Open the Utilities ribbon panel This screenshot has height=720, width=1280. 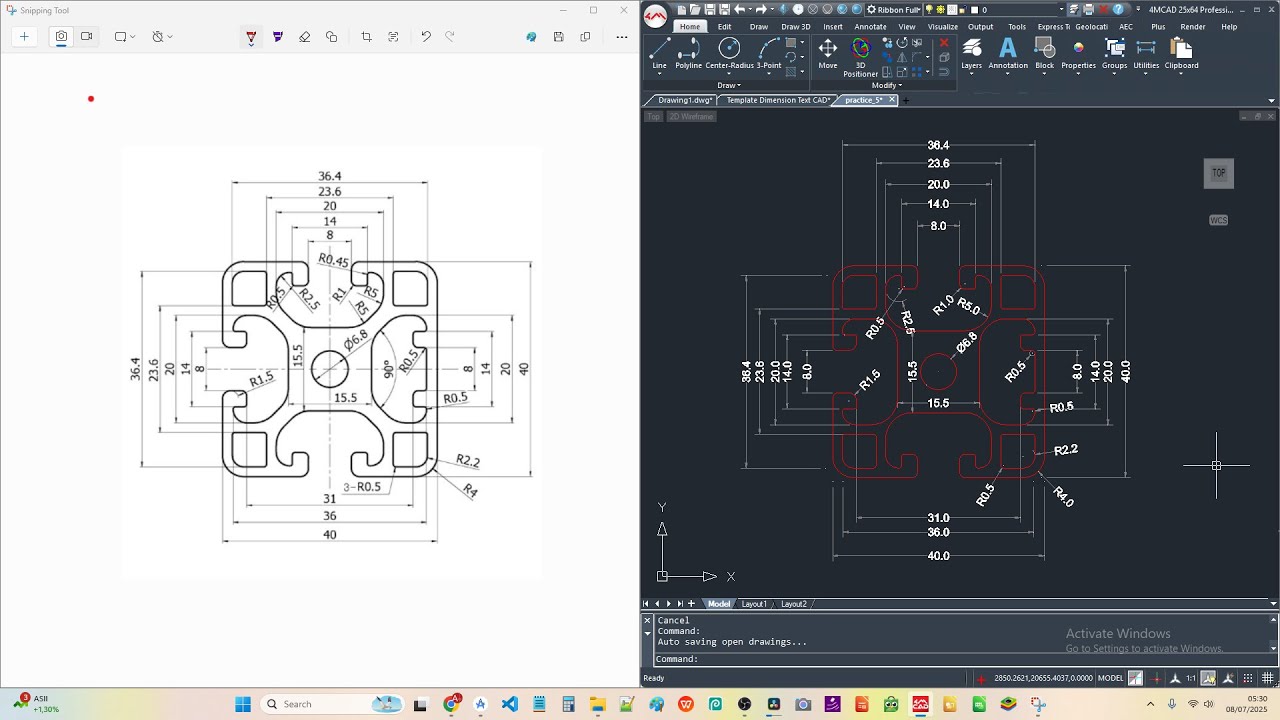click(1146, 54)
